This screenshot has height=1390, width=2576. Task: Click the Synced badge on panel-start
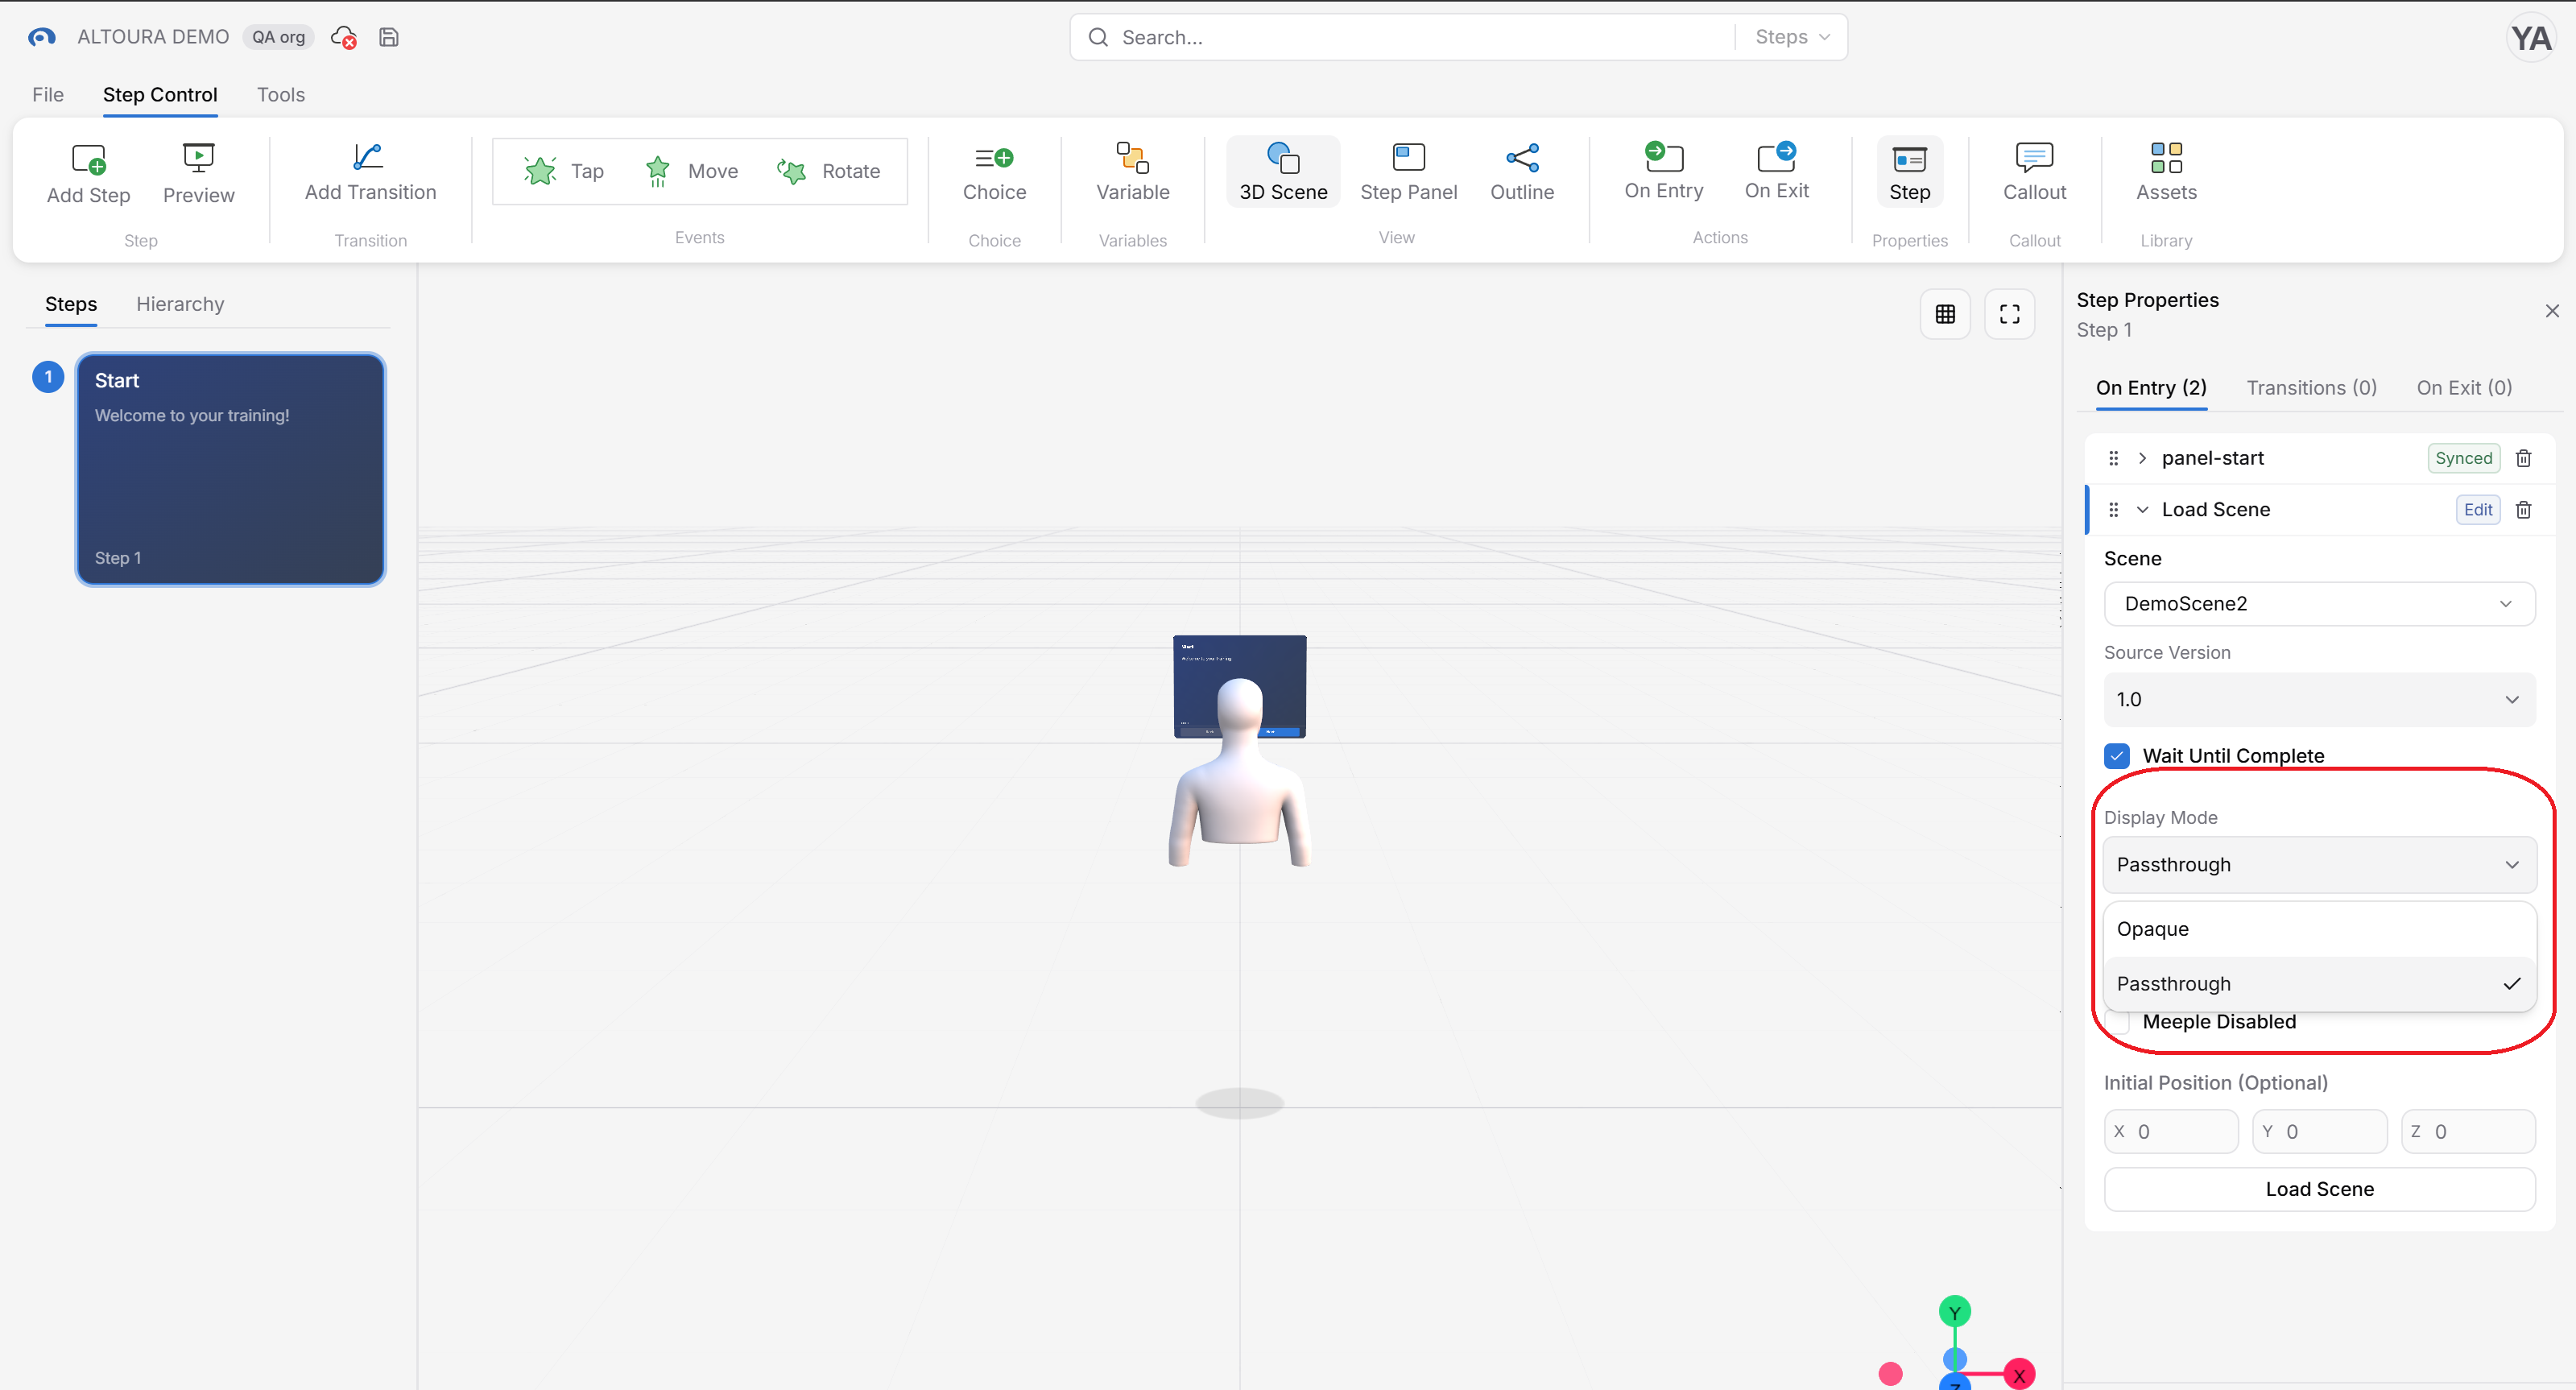click(x=2463, y=458)
